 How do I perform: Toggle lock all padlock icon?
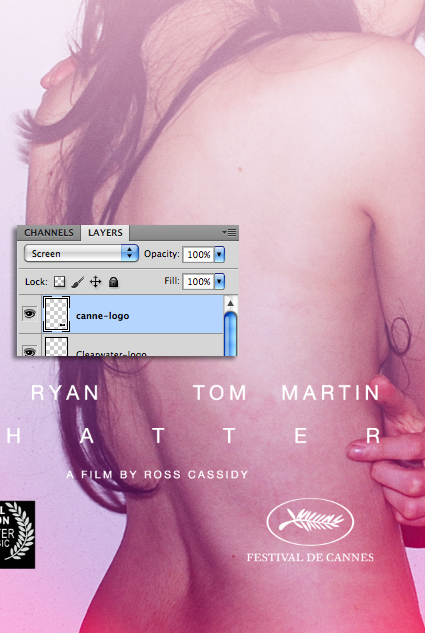pos(114,282)
